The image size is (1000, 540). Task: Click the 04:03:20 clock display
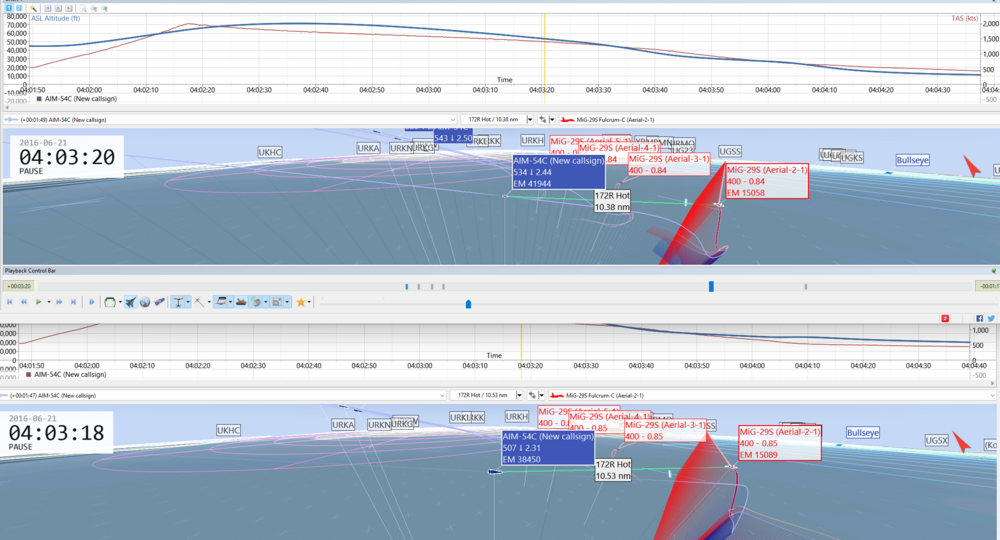coord(67,157)
